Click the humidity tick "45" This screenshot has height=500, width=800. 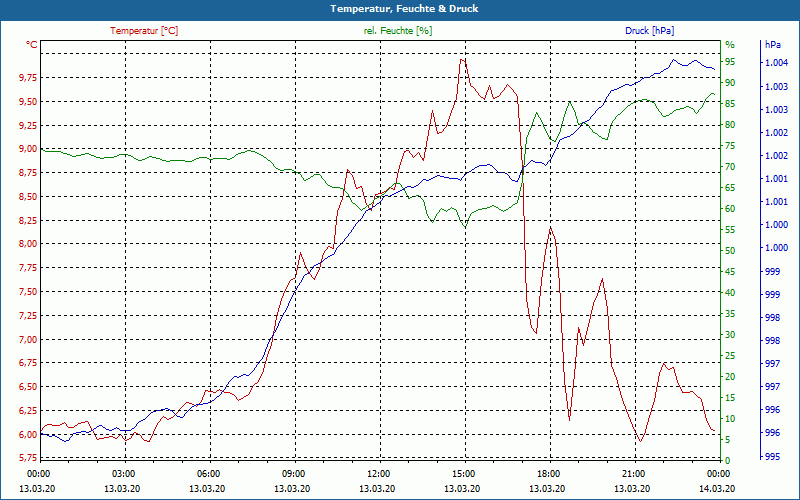tap(730, 272)
